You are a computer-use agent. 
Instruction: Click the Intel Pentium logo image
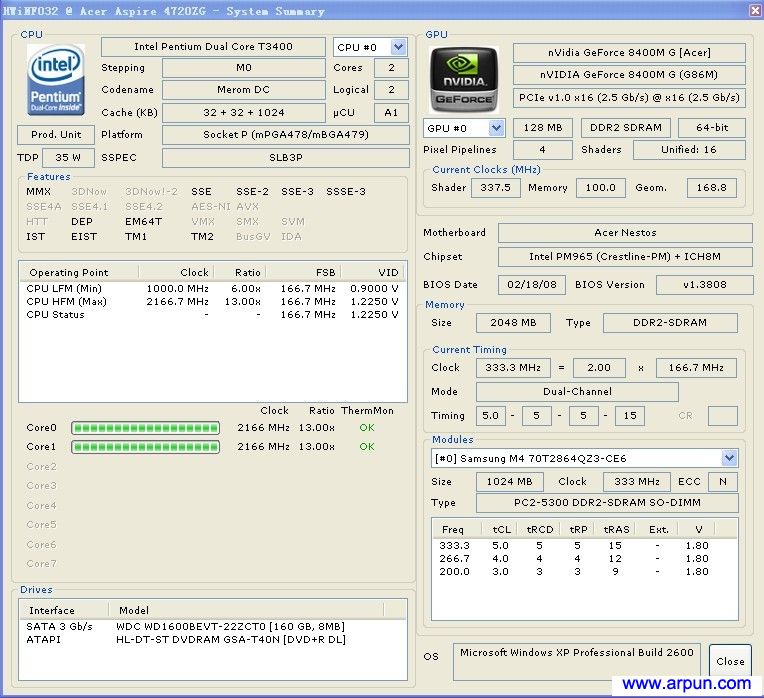click(56, 79)
